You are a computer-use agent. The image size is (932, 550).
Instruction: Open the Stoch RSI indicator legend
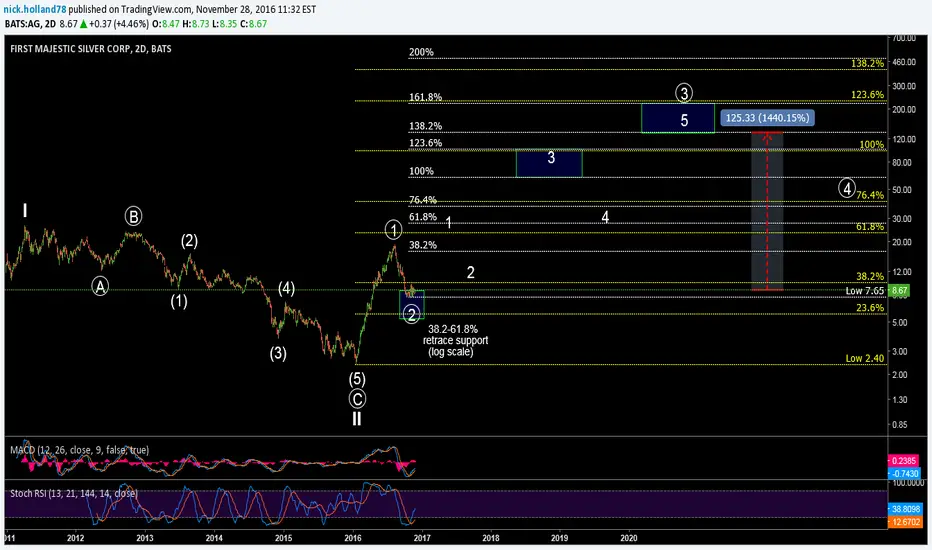[74, 493]
